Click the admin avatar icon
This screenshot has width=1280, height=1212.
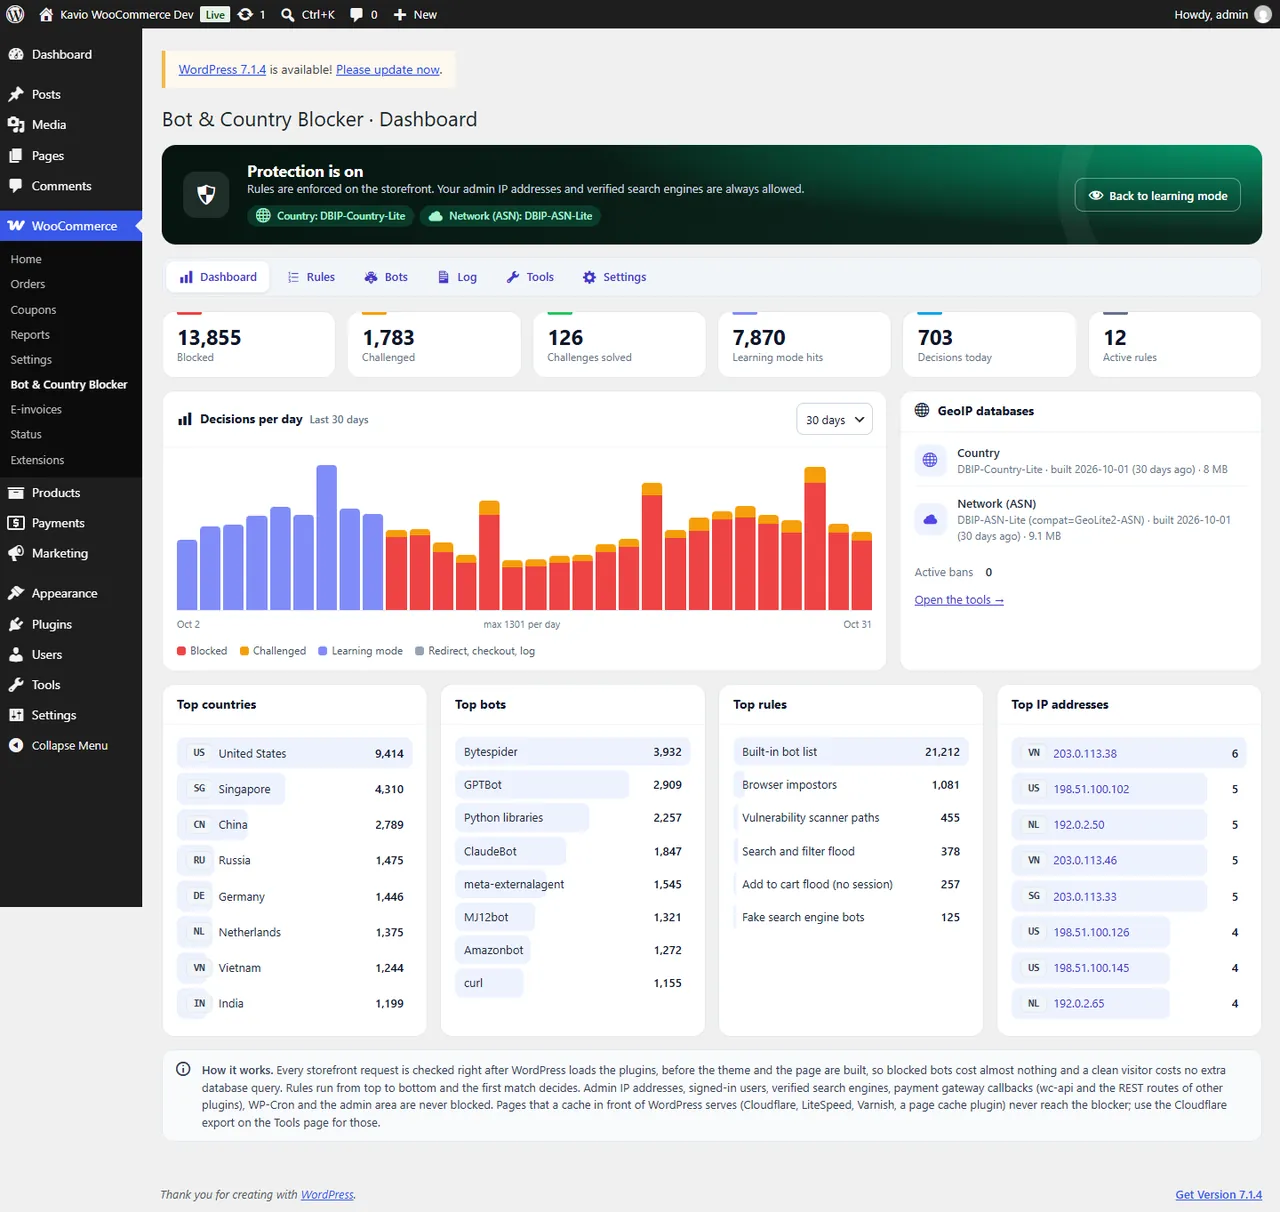[x=1263, y=14]
